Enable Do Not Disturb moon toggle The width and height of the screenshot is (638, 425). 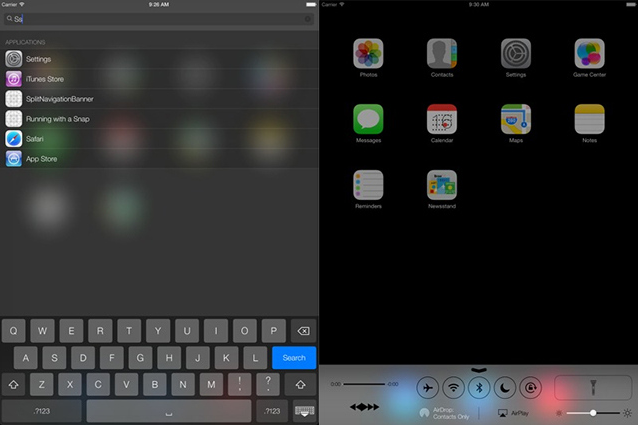click(505, 387)
